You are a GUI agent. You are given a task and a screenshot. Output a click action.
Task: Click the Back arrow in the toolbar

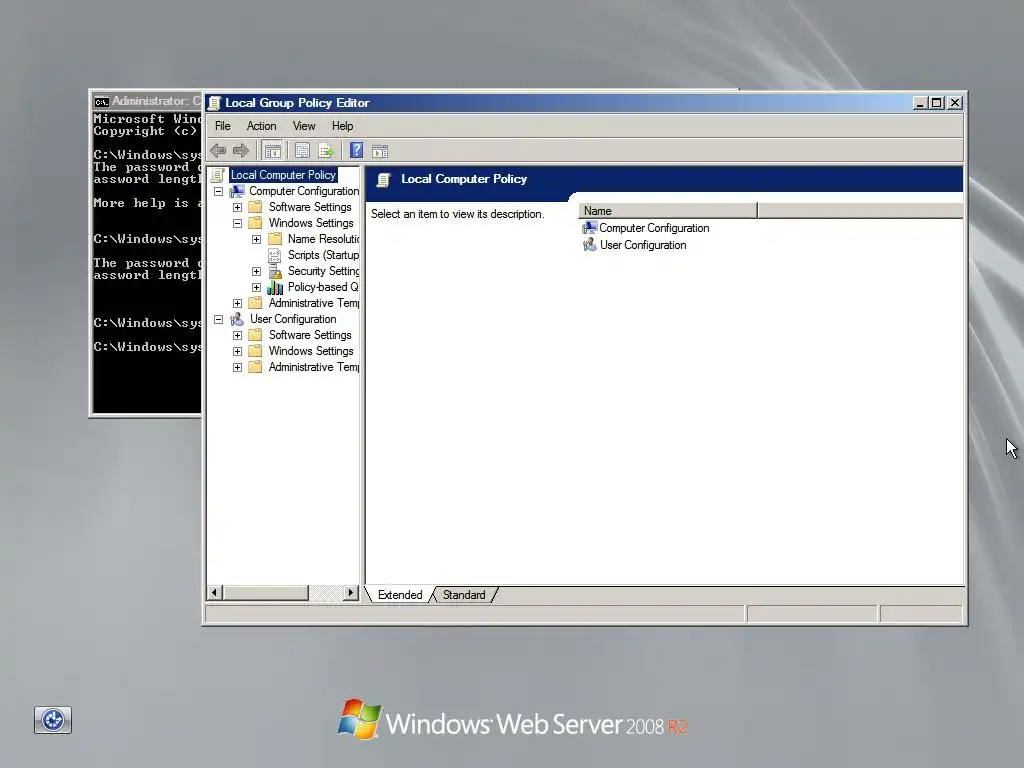tap(218, 151)
